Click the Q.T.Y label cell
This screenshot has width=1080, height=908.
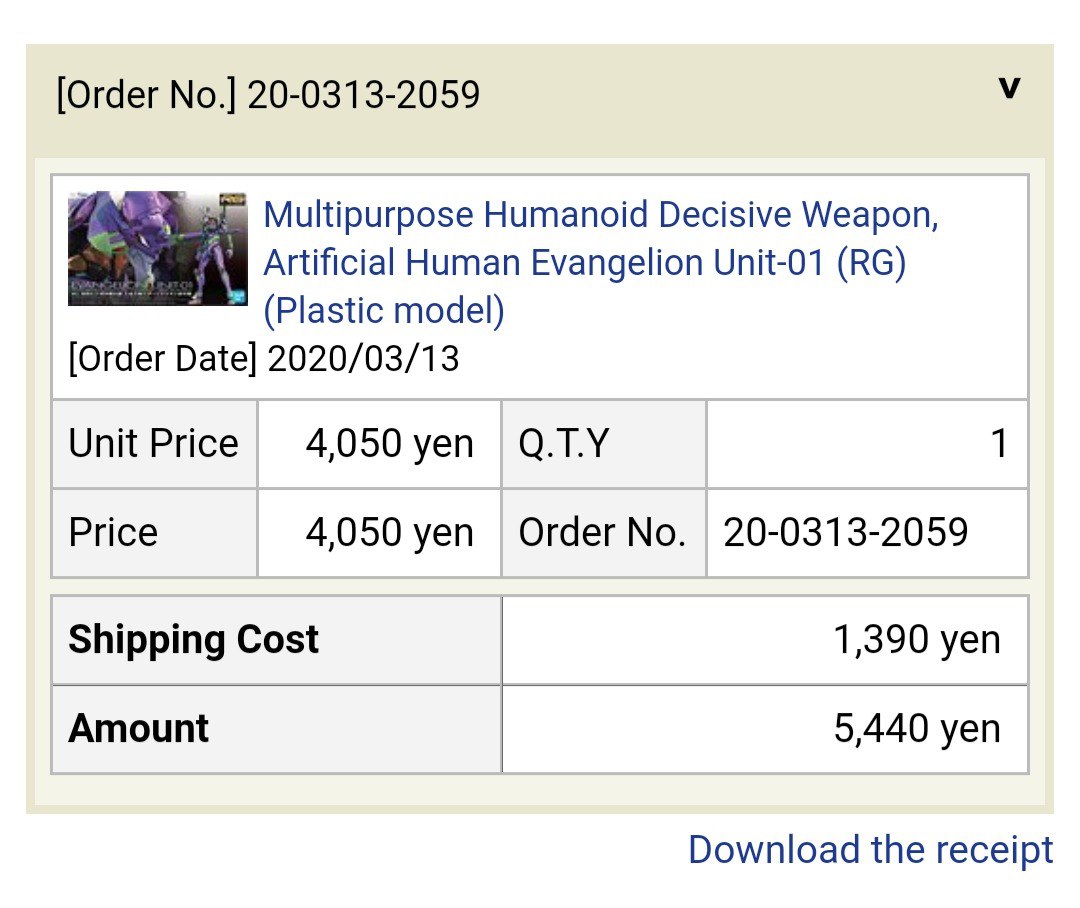point(604,444)
